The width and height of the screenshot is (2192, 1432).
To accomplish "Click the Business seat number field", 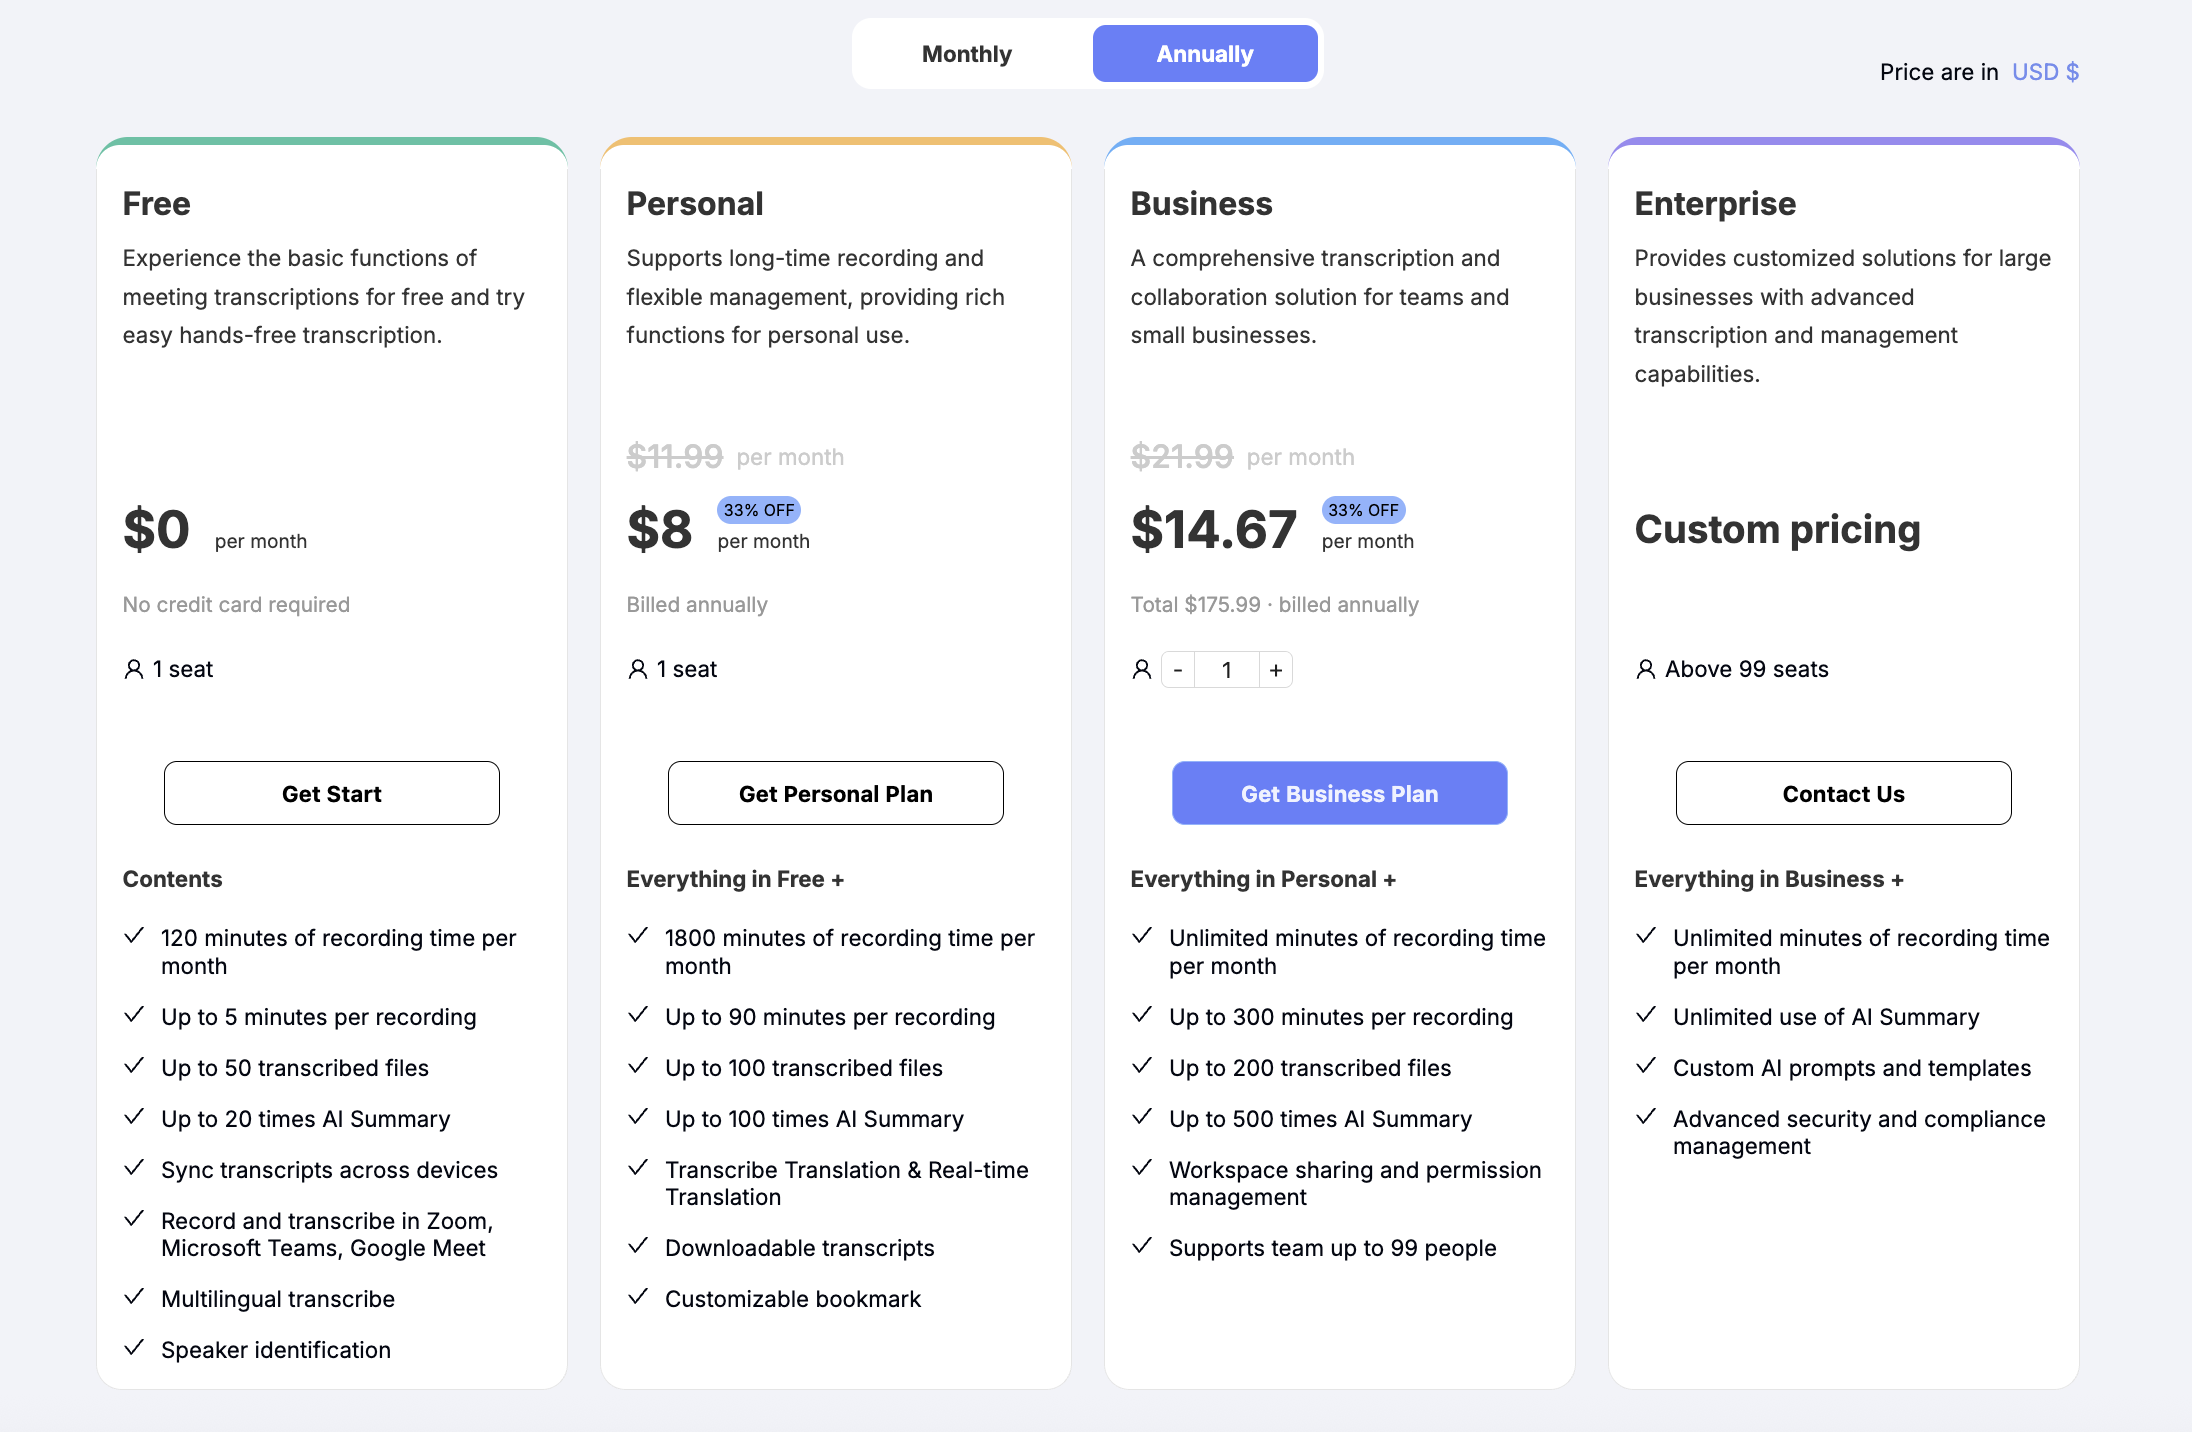I will point(1227,670).
